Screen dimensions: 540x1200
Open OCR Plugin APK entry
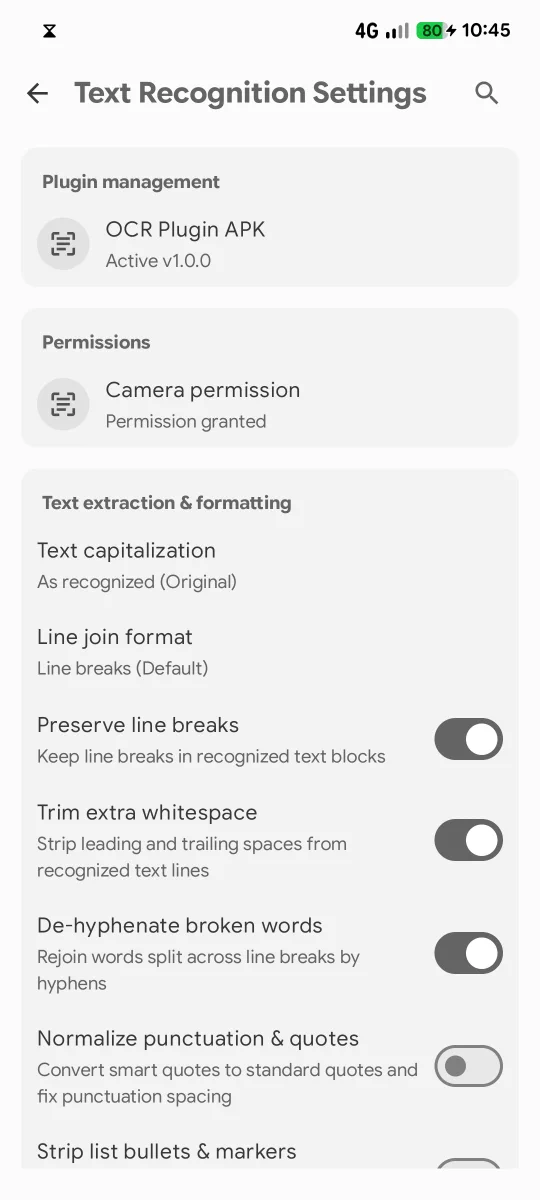pos(270,244)
